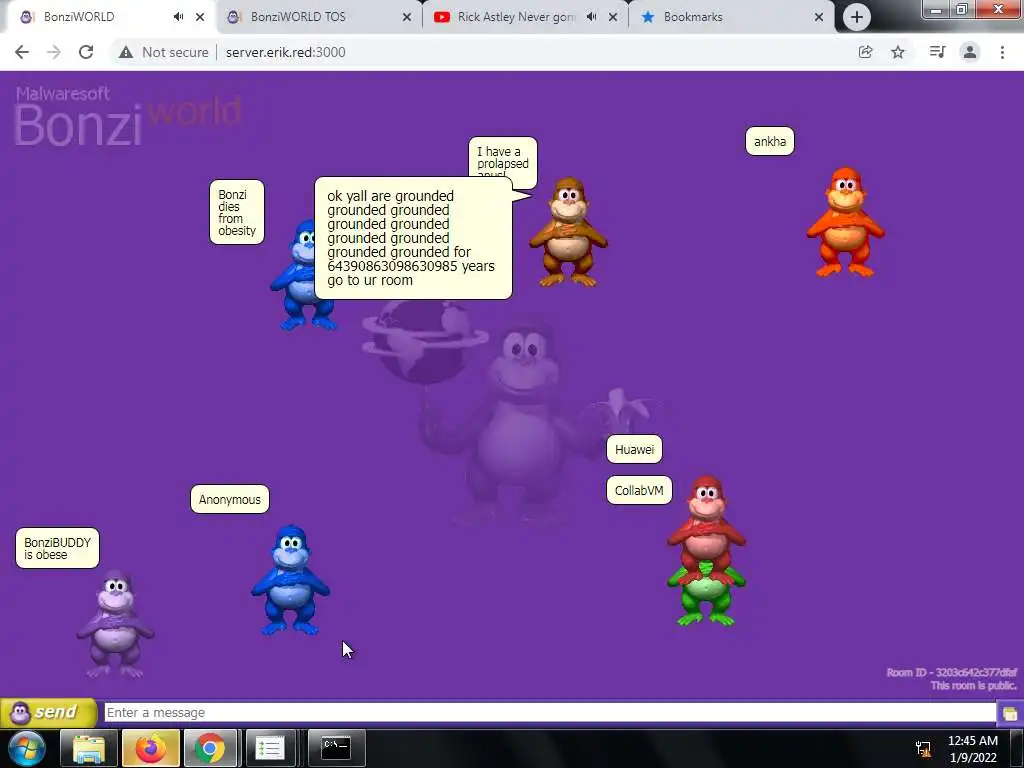Click the Enter a message field
Screen dimensions: 1024x768
pyautogui.click(x=550, y=712)
